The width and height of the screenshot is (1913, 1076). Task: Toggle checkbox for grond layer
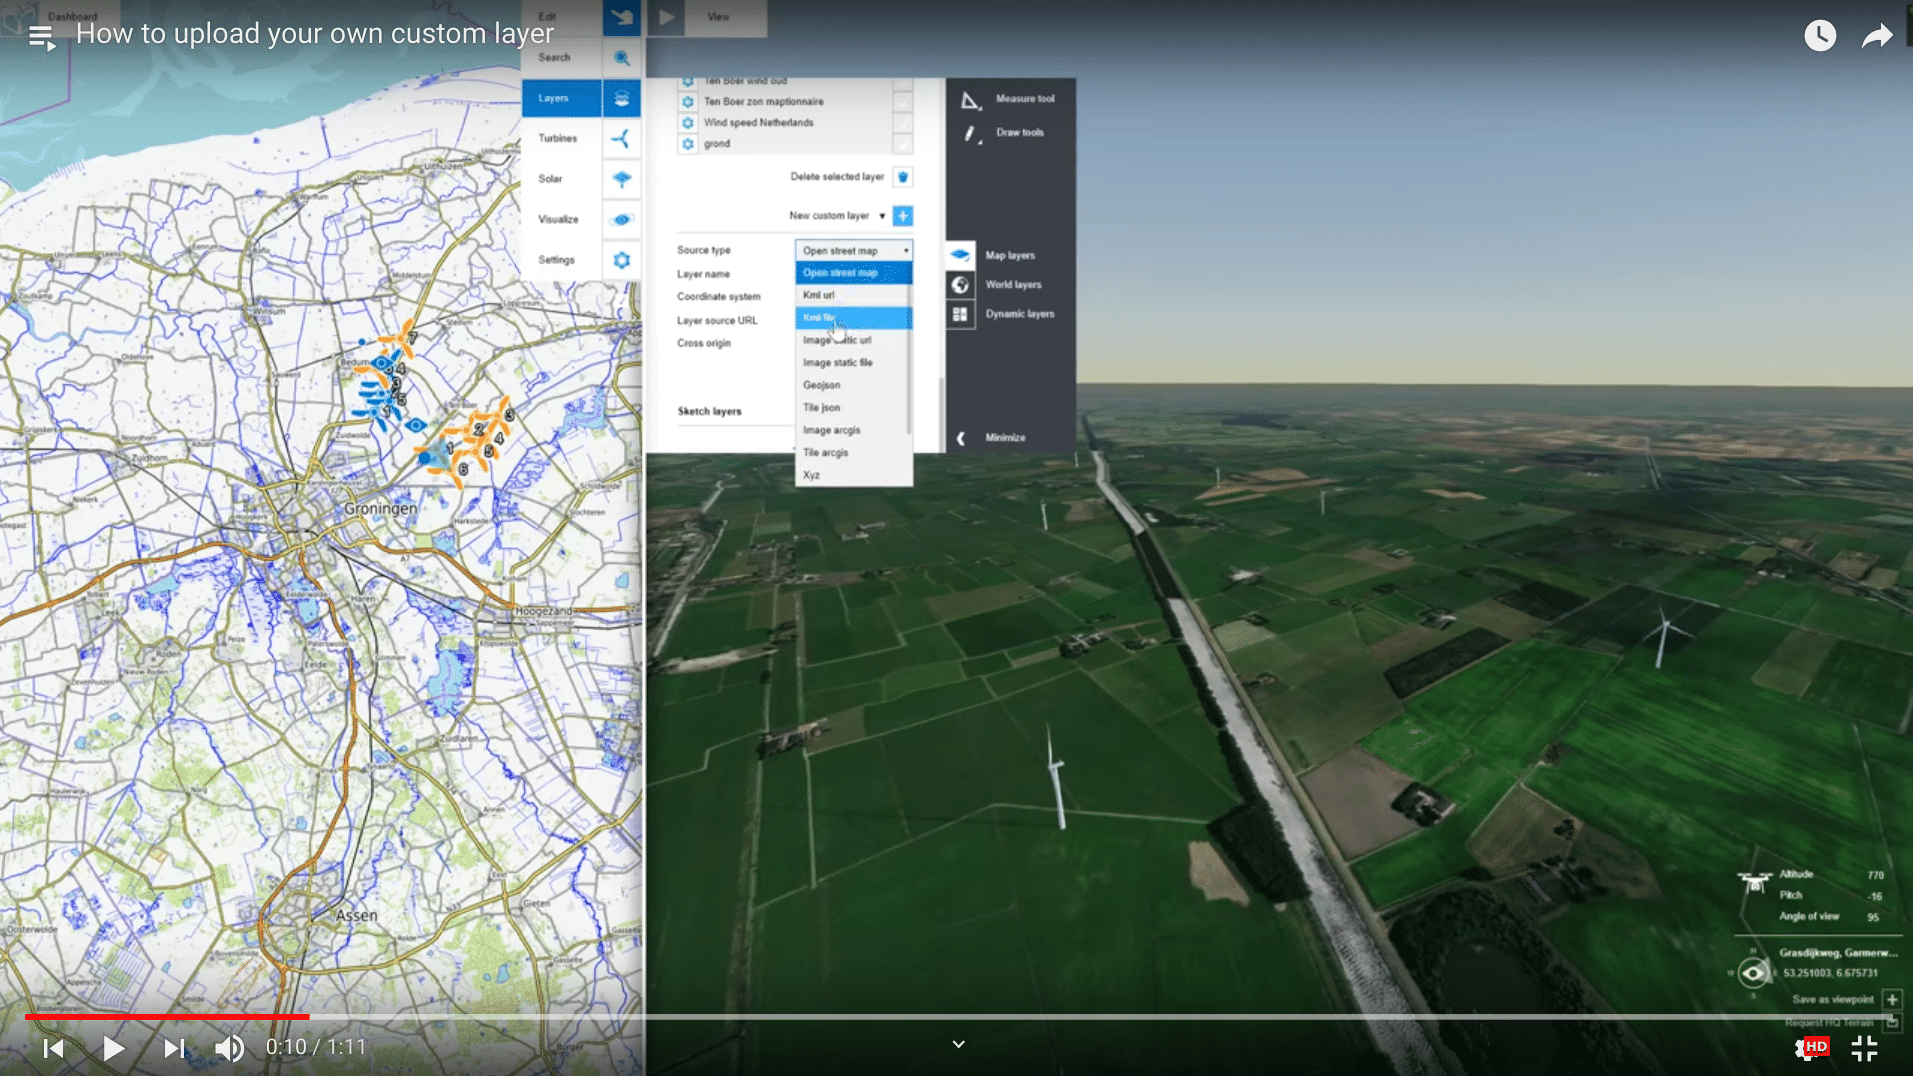tap(903, 144)
